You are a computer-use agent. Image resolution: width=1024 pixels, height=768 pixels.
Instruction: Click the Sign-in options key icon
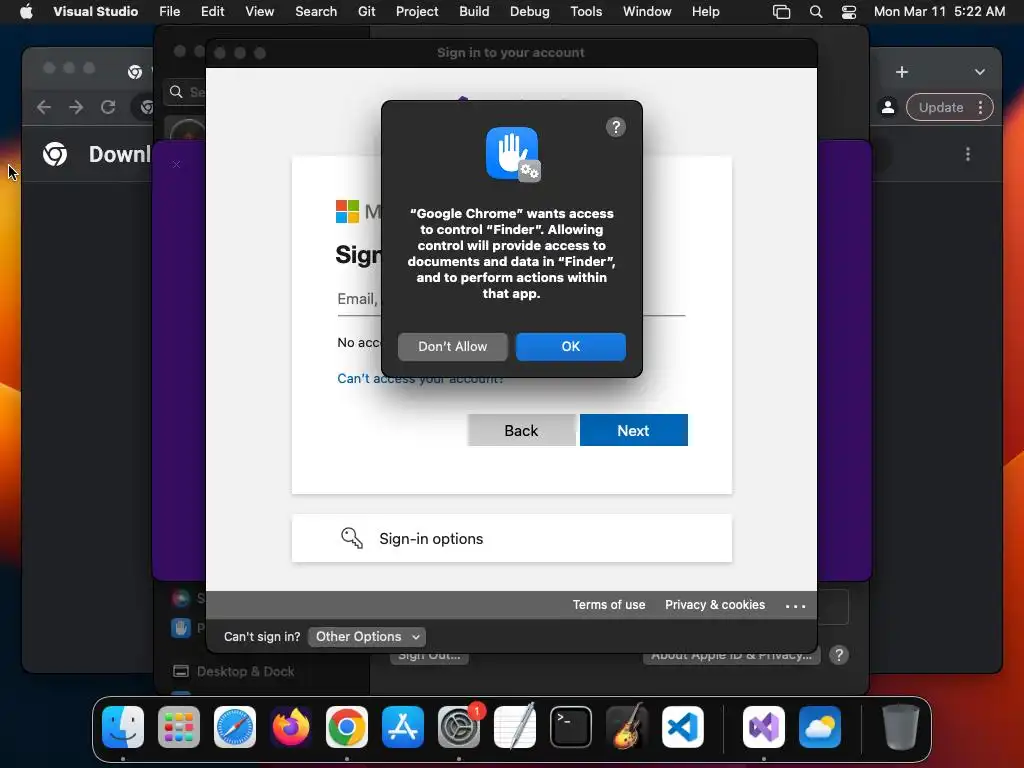click(x=351, y=538)
